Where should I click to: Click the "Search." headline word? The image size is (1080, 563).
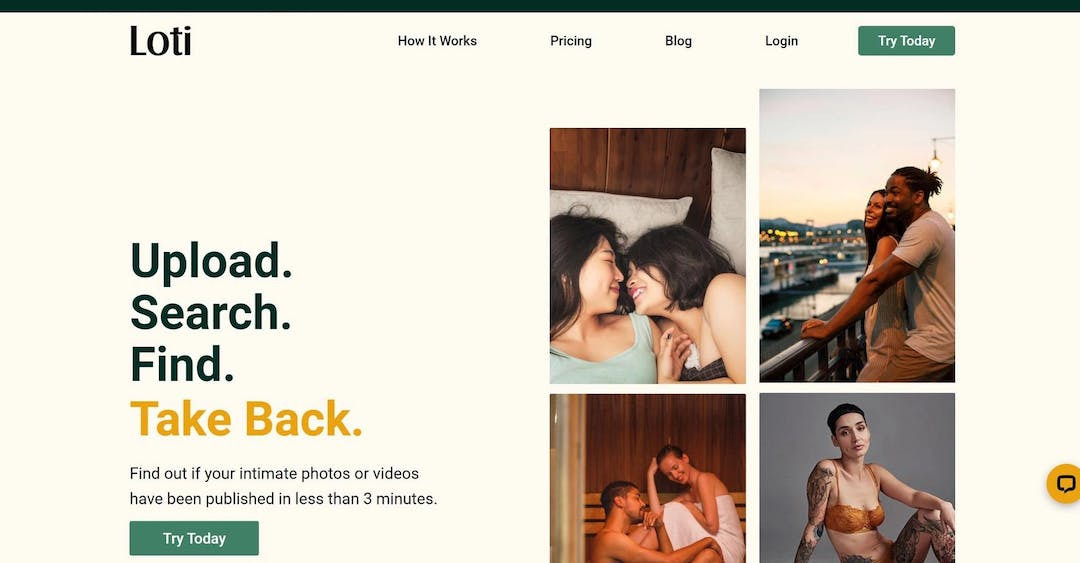pyautogui.click(x=211, y=312)
